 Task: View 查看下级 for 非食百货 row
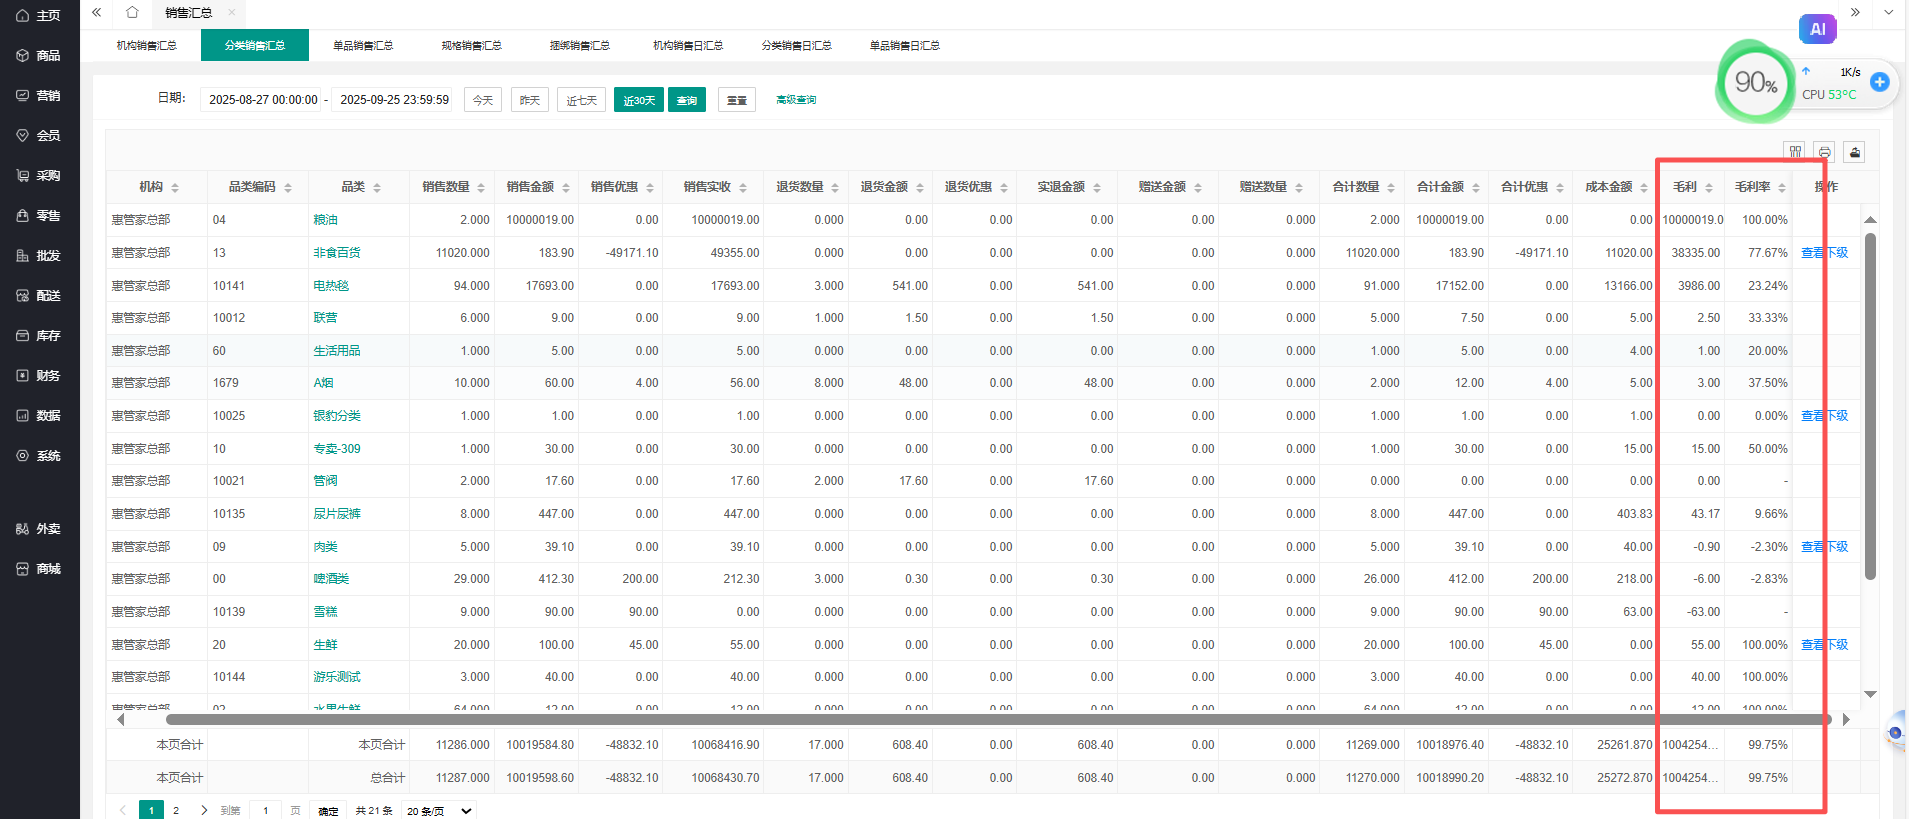click(x=1824, y=253)
